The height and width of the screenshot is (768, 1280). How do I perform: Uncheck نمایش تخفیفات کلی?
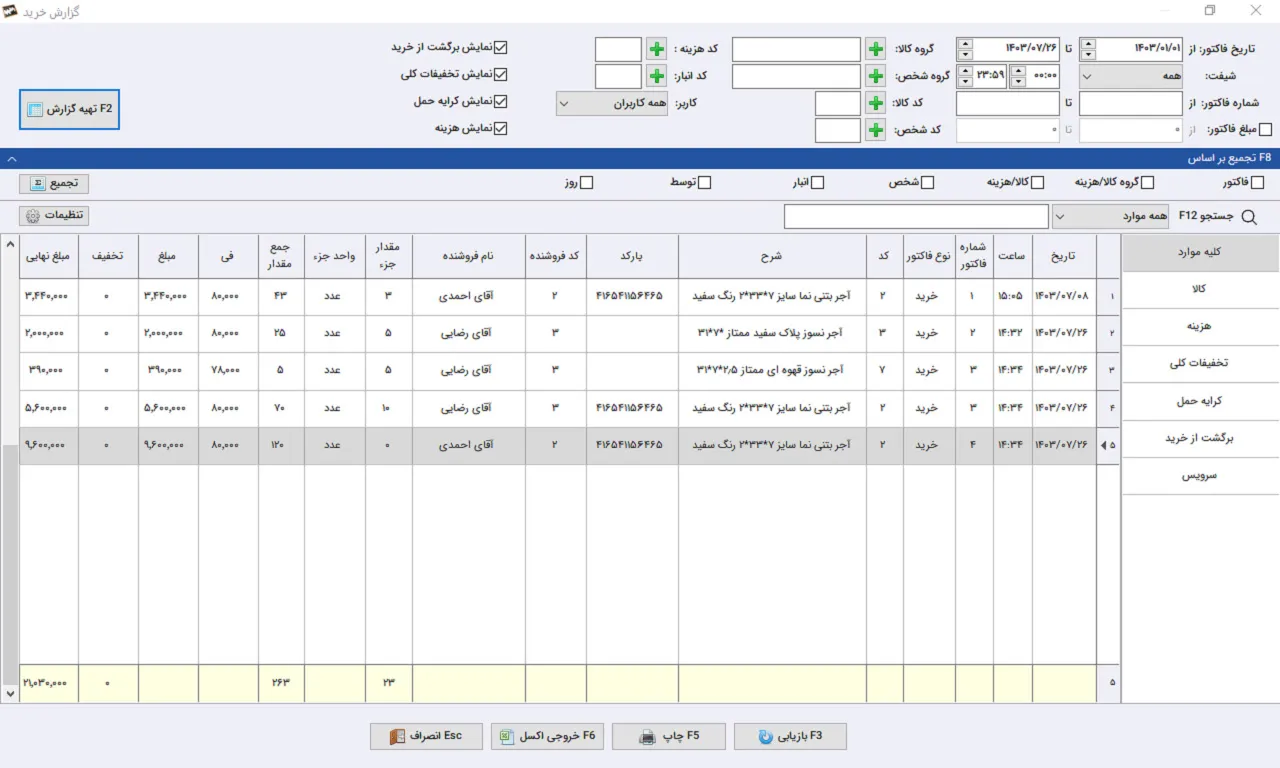(502, 74)
